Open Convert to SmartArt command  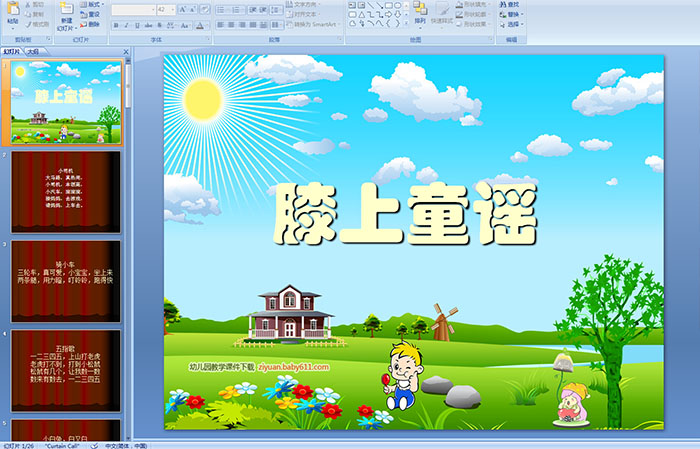[314, 24]
